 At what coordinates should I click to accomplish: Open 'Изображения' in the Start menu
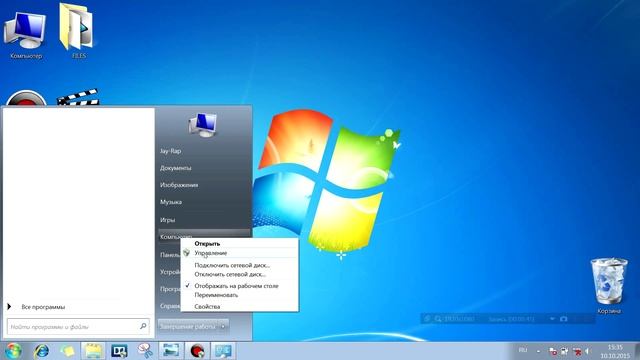[x=179, y=185]
